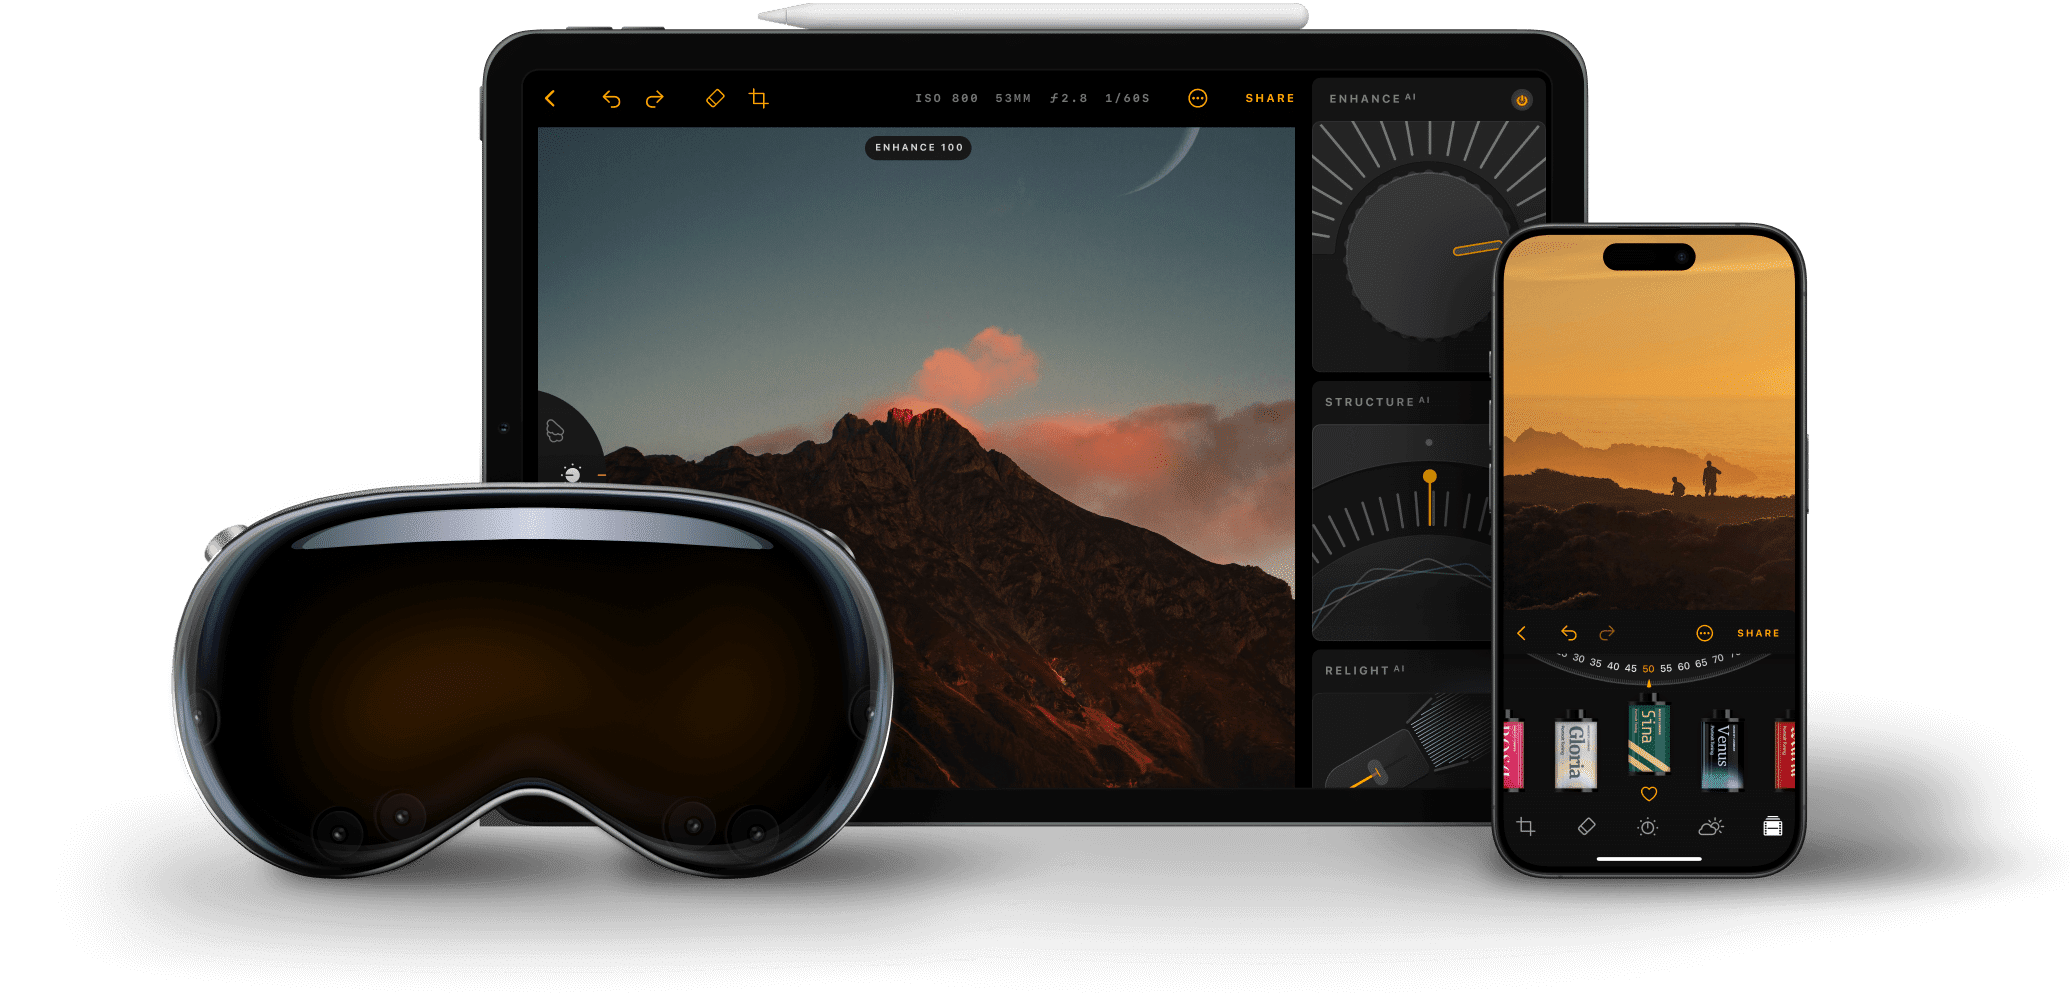The image size is (2070, 993).
Task: Set the iPhone intensity dial to 50
Action: point(1648,669)
